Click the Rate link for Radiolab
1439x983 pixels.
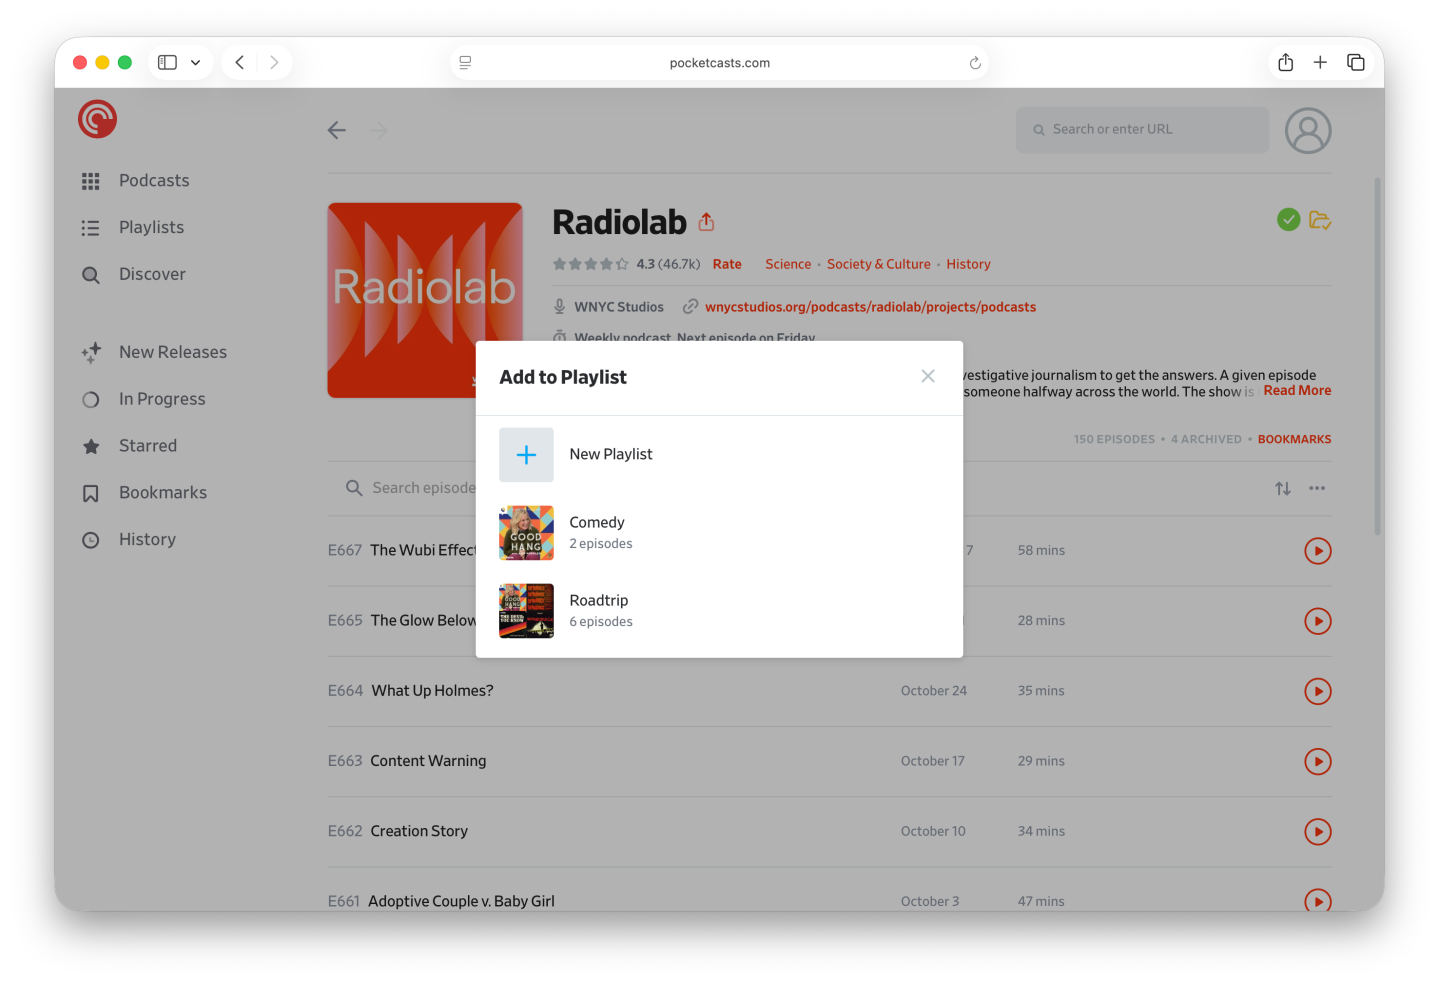pyautogui.click(x=726, y=263)
